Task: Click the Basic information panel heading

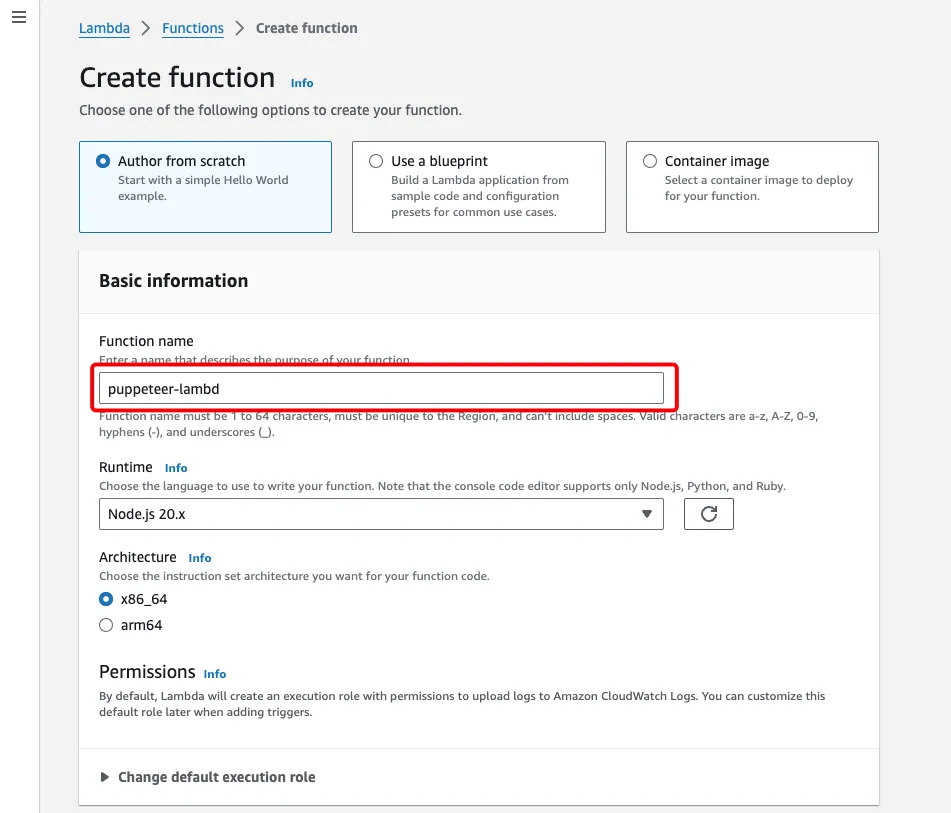Action: [173, 281]
